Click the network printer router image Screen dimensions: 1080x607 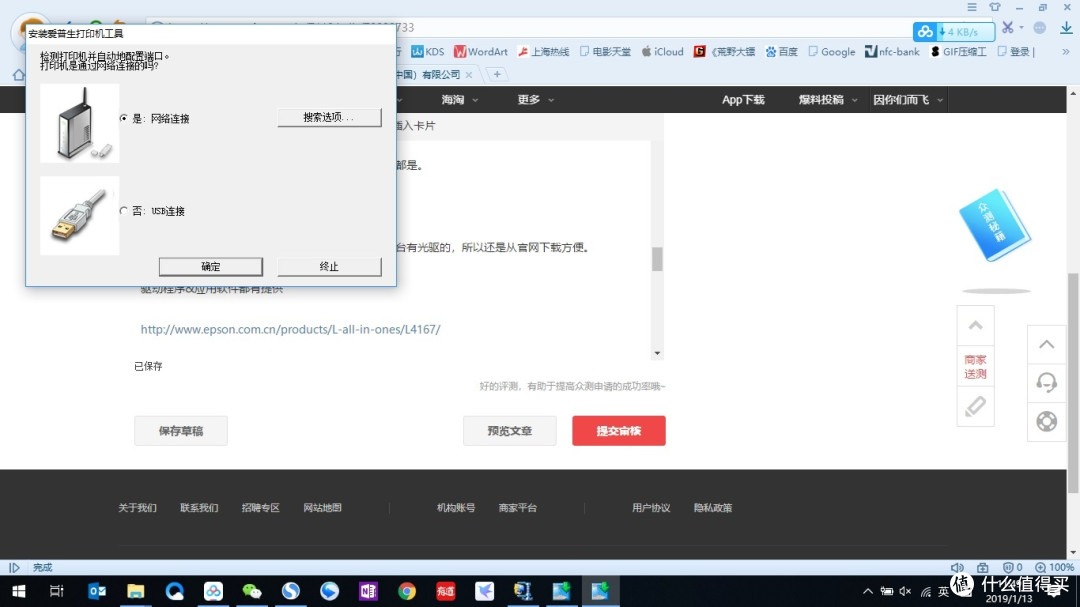(80, 123)
